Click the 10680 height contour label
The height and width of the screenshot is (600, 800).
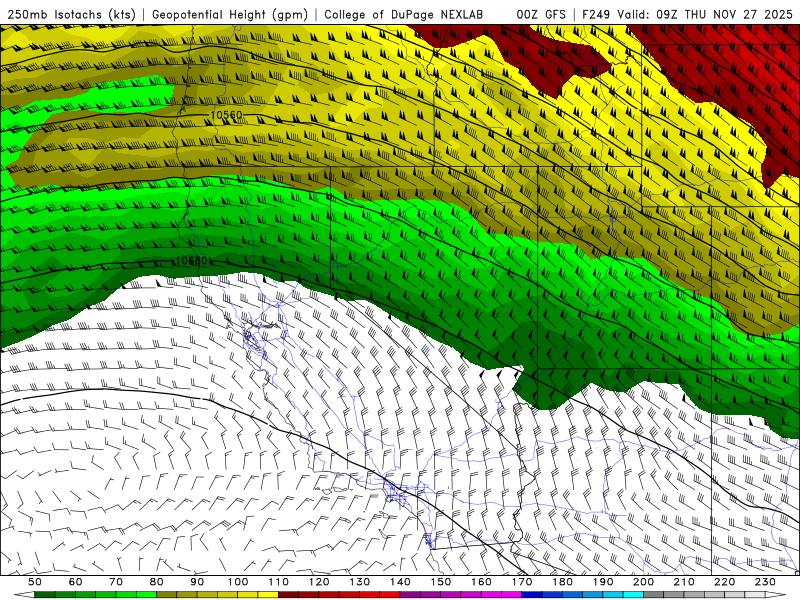click(191, 261)
